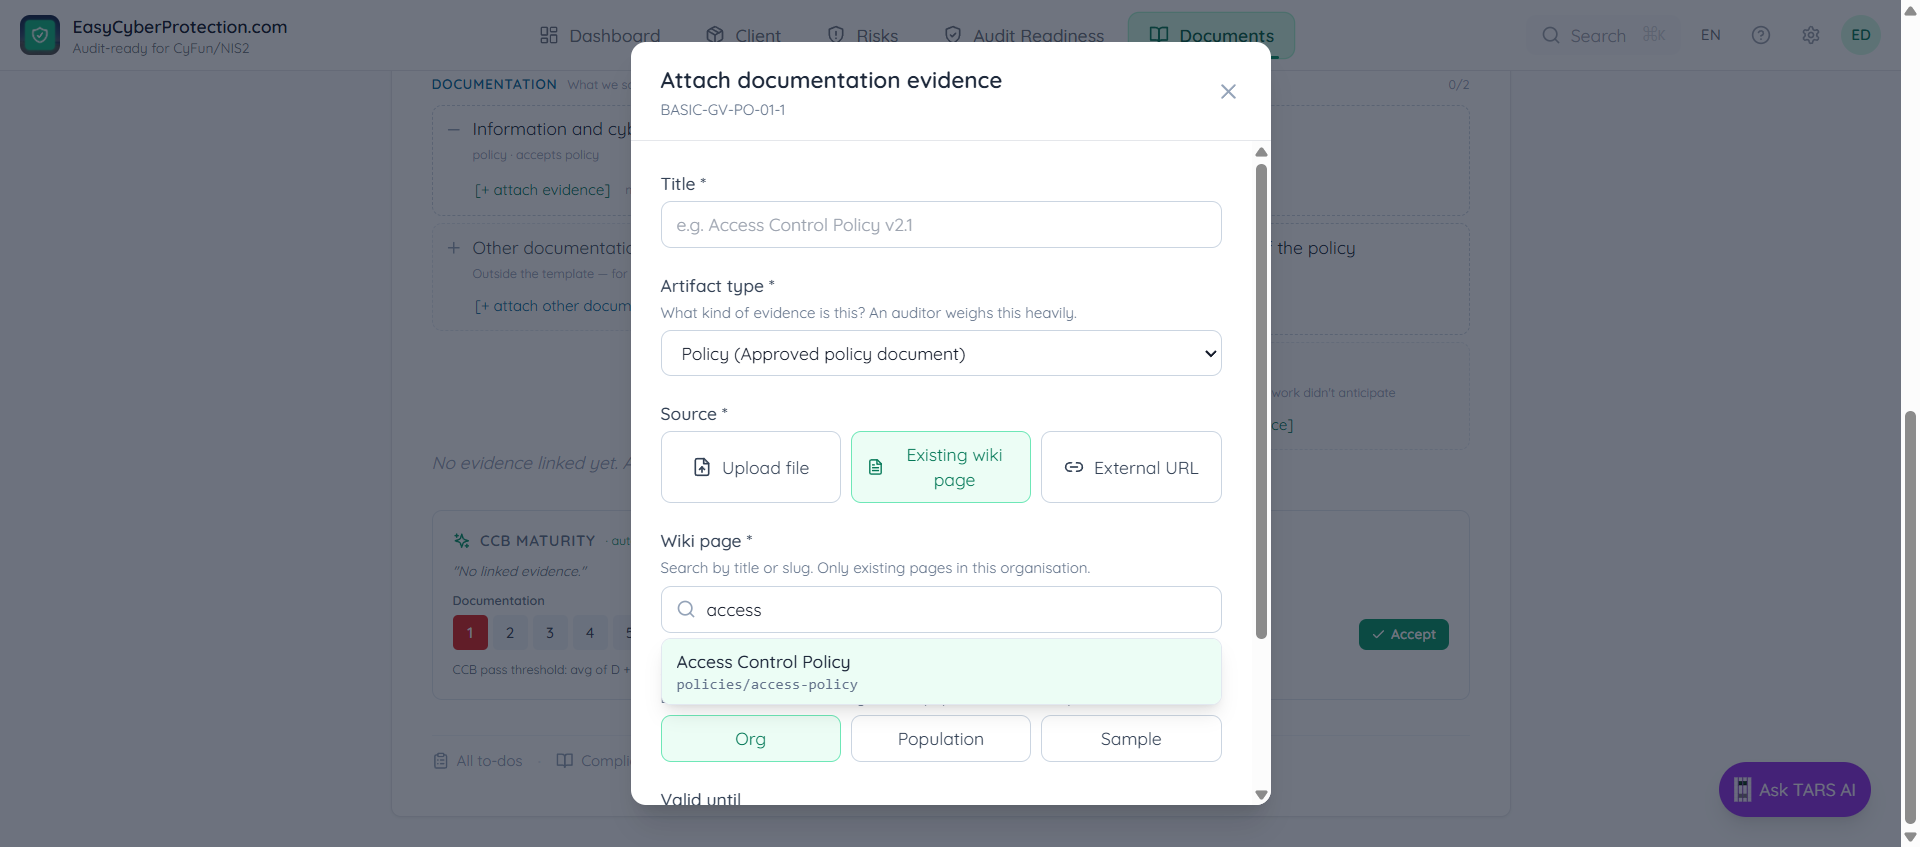1920x847 pixels.
Task: Close the Attach documentation evidence dialog
Action: (1228, 92)
